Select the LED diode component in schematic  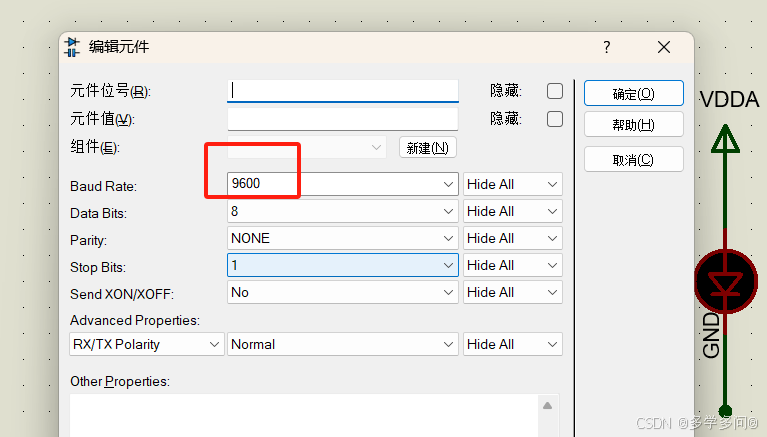[x=725, y=282]
